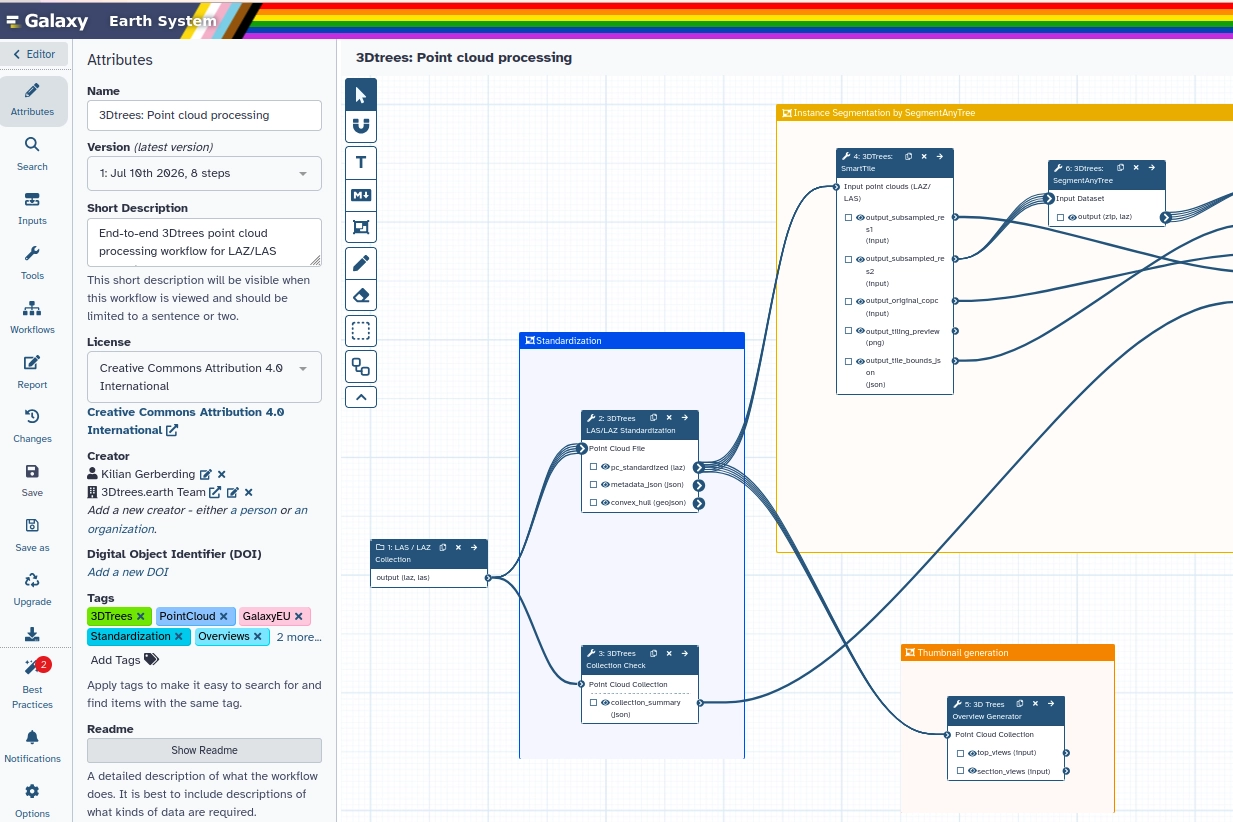Remove the 3DTrees tag
This screenshot has height=822, width=1233.
(x=140, y=617)
